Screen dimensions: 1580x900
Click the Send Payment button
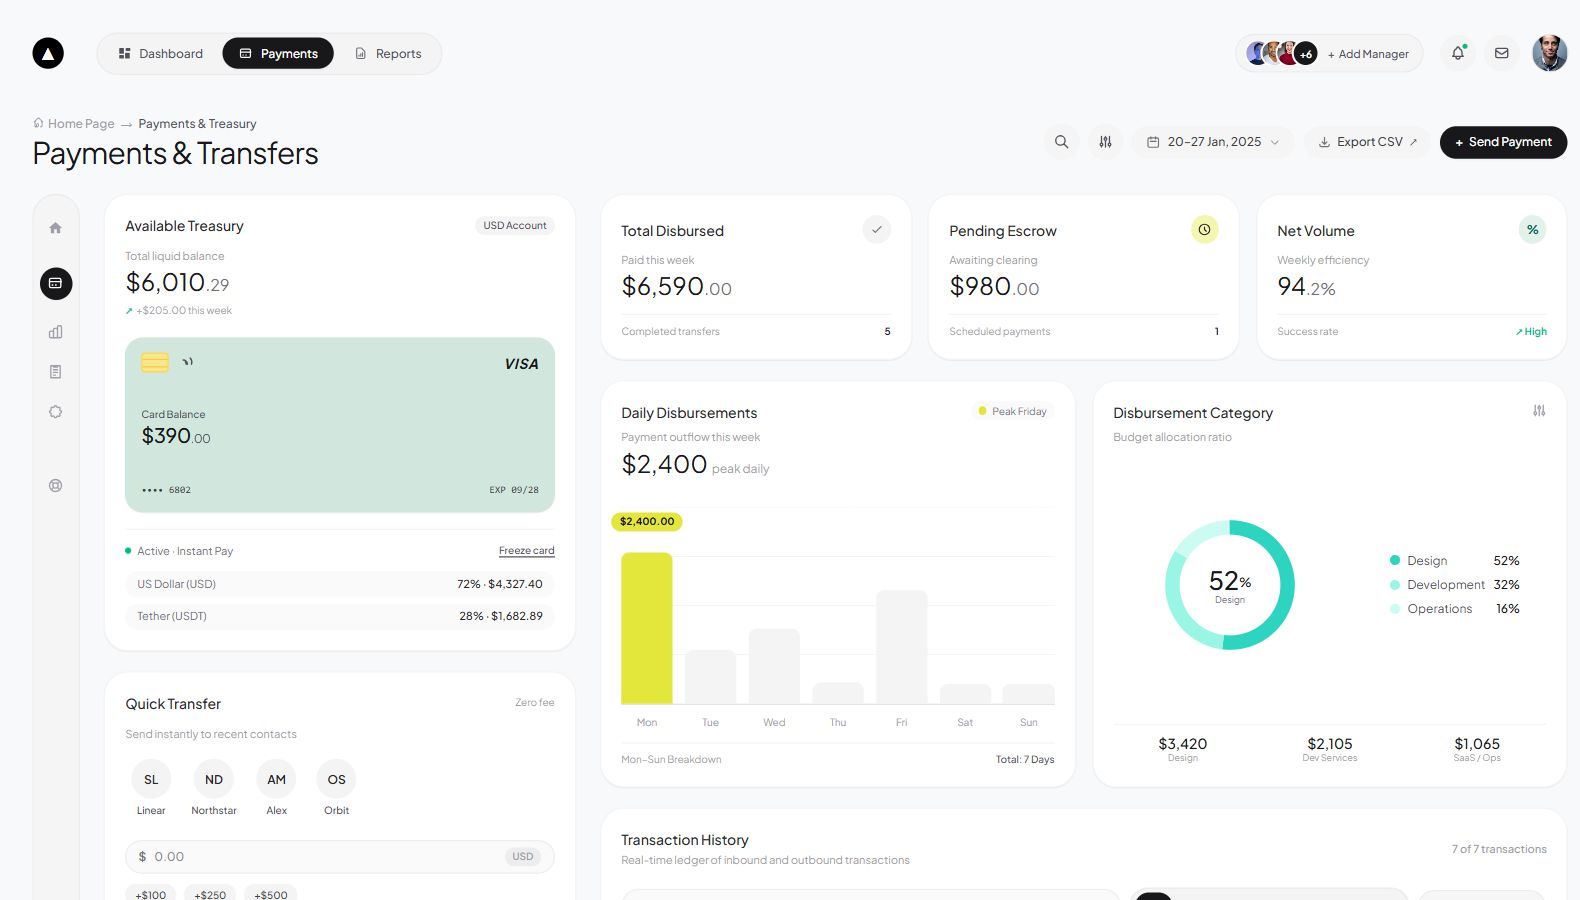[1503, 142]
